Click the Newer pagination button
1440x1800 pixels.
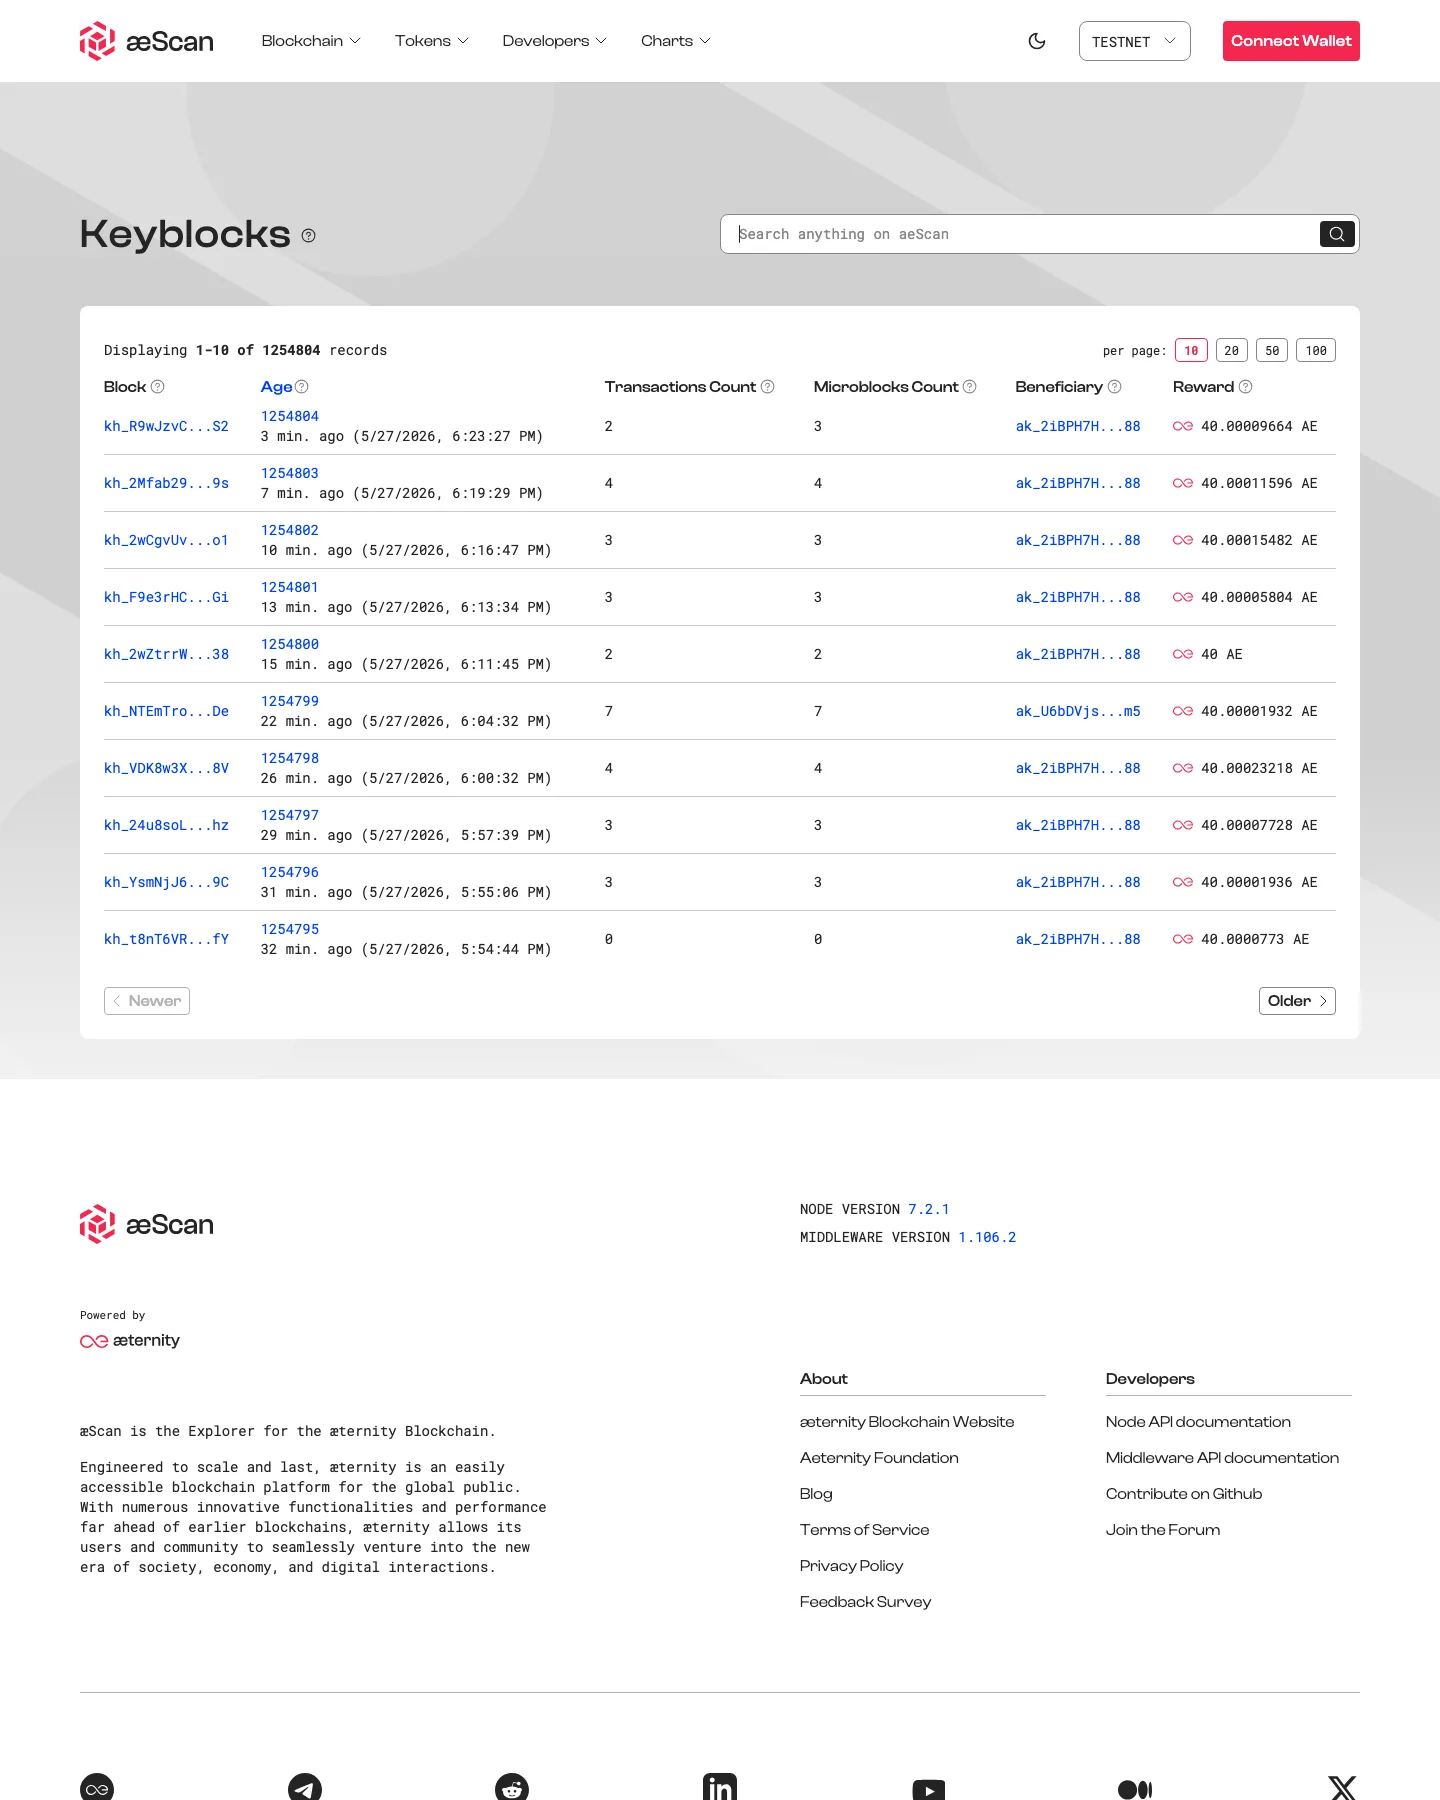point(147,1001)
